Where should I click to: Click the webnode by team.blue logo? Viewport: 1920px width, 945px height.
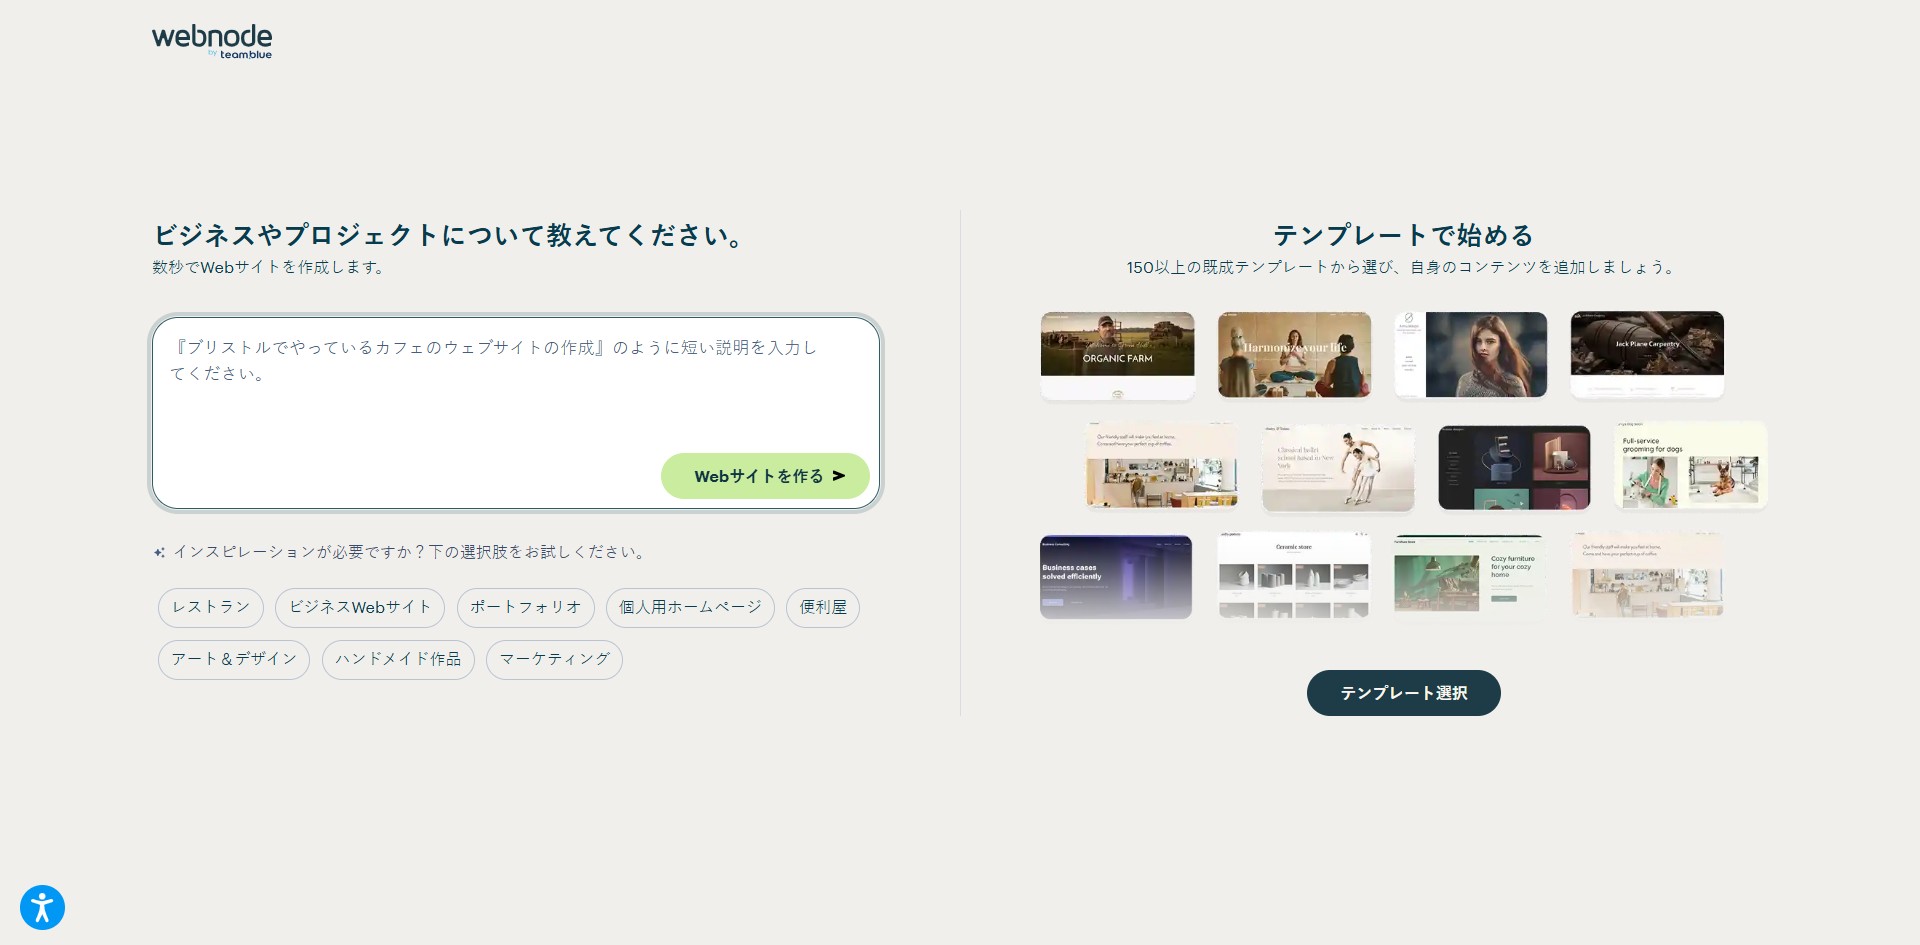click(212, 42)
